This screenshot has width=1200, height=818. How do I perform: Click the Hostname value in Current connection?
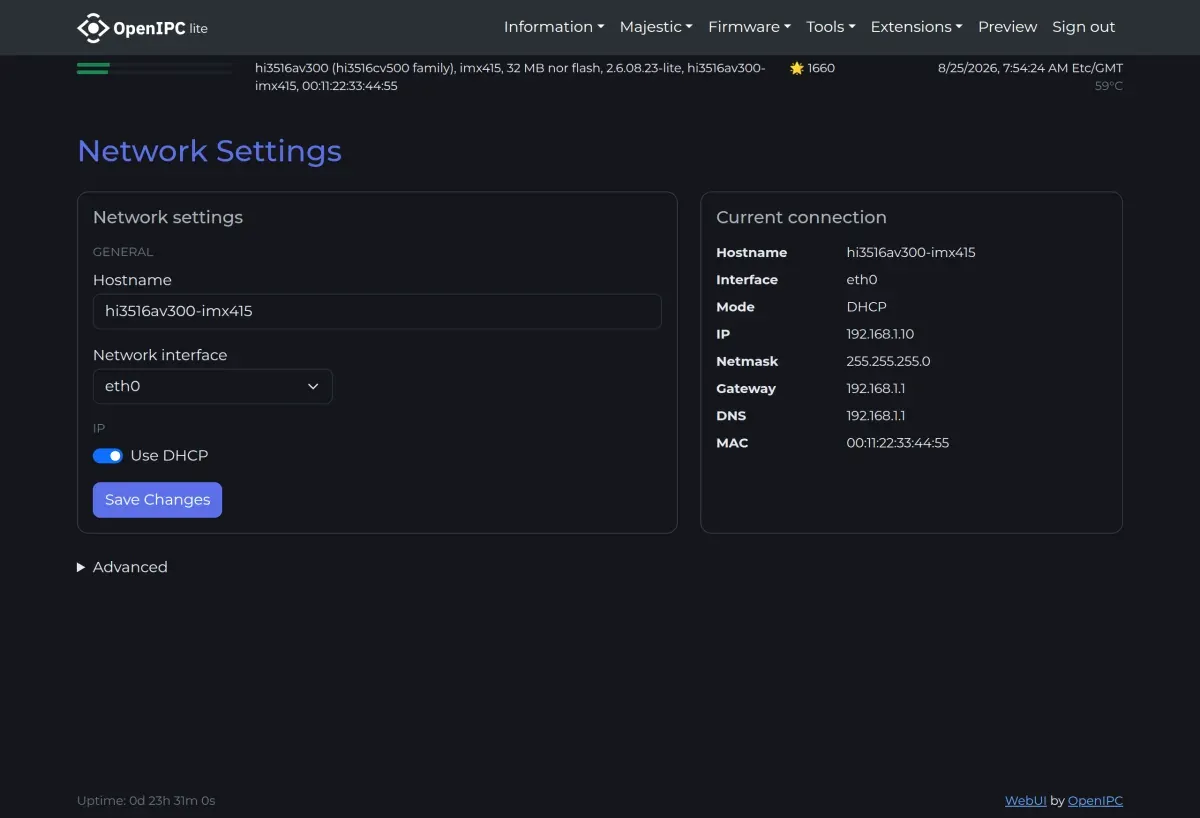(910, 253)
